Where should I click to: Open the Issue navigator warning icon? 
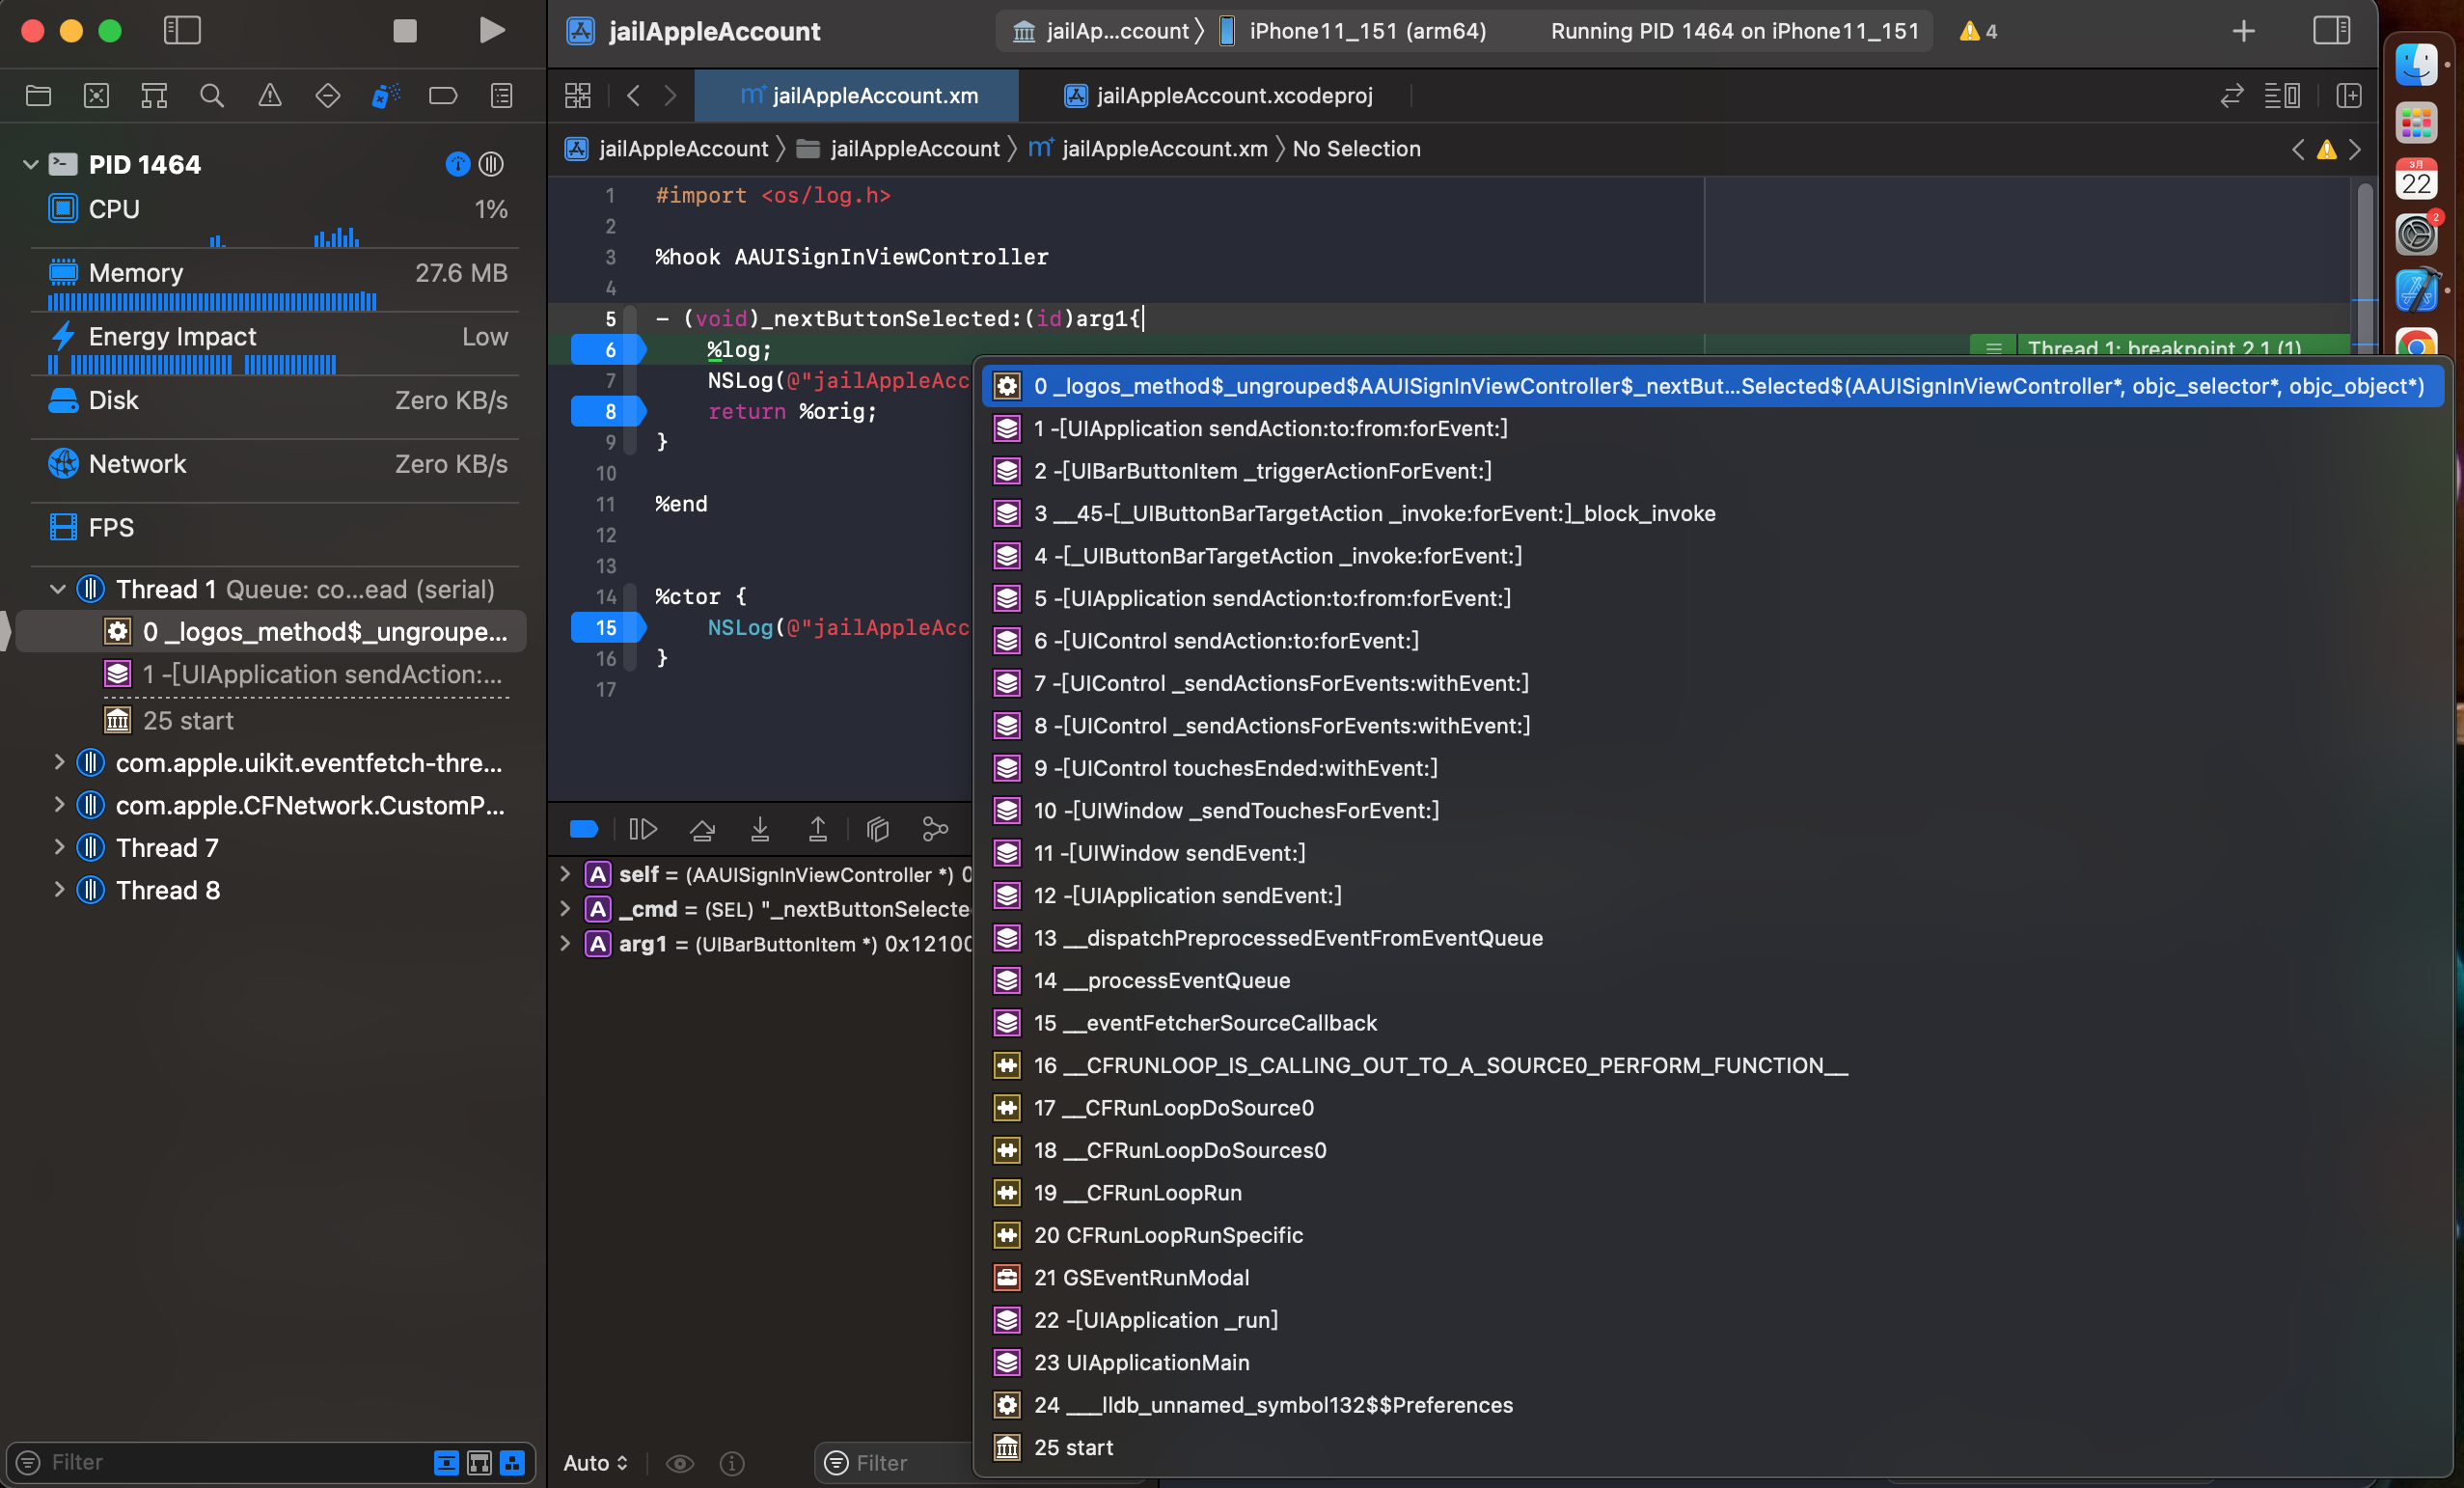(270, 96)
